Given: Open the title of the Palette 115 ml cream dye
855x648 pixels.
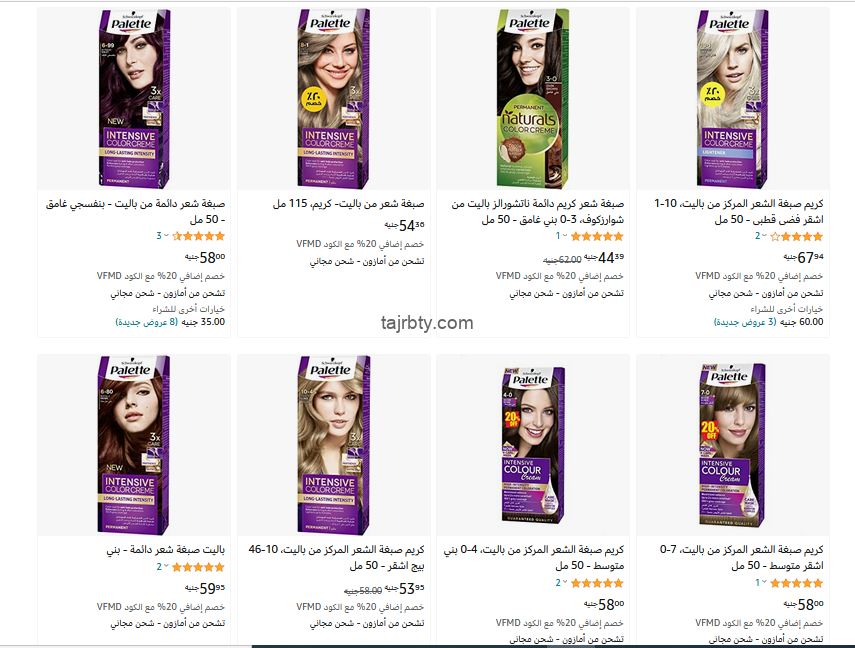Looking at the screenshot, I should 348,203.
